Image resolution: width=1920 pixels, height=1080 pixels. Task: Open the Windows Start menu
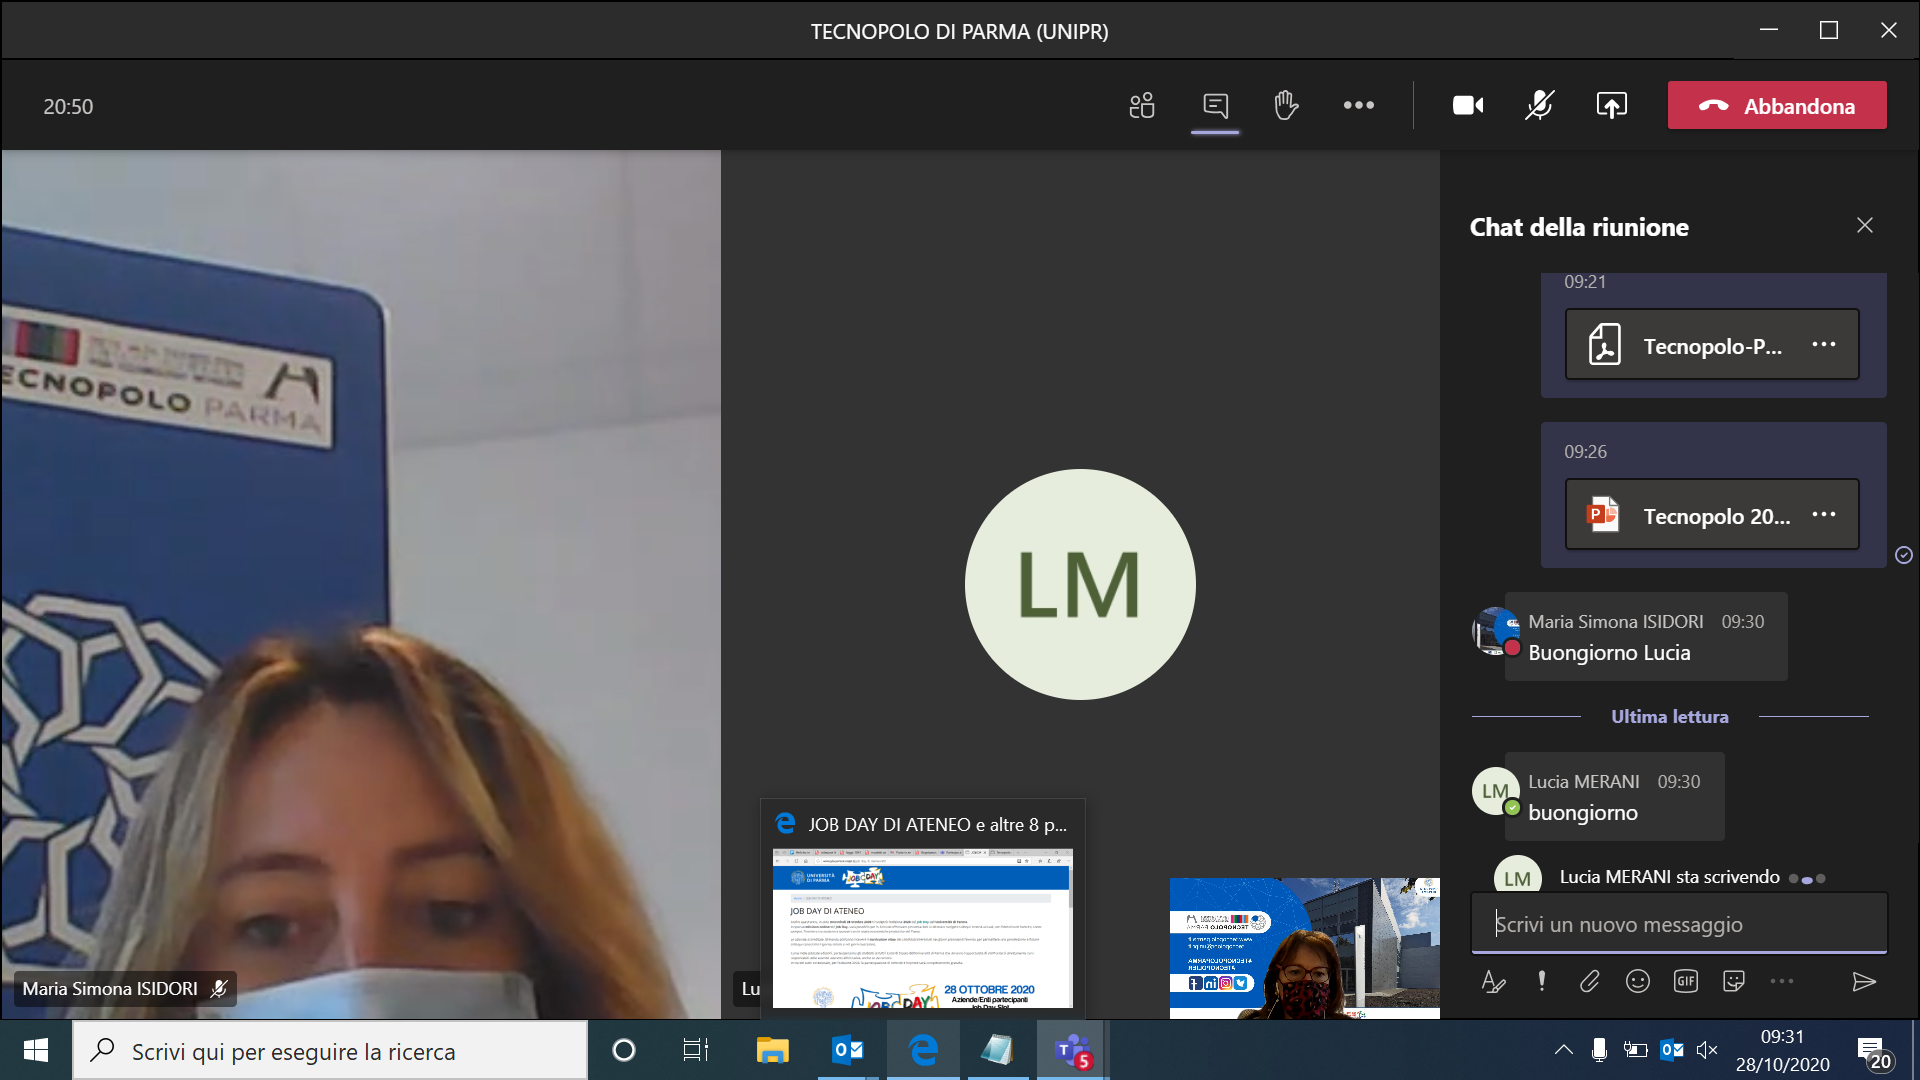point(36,1050)
